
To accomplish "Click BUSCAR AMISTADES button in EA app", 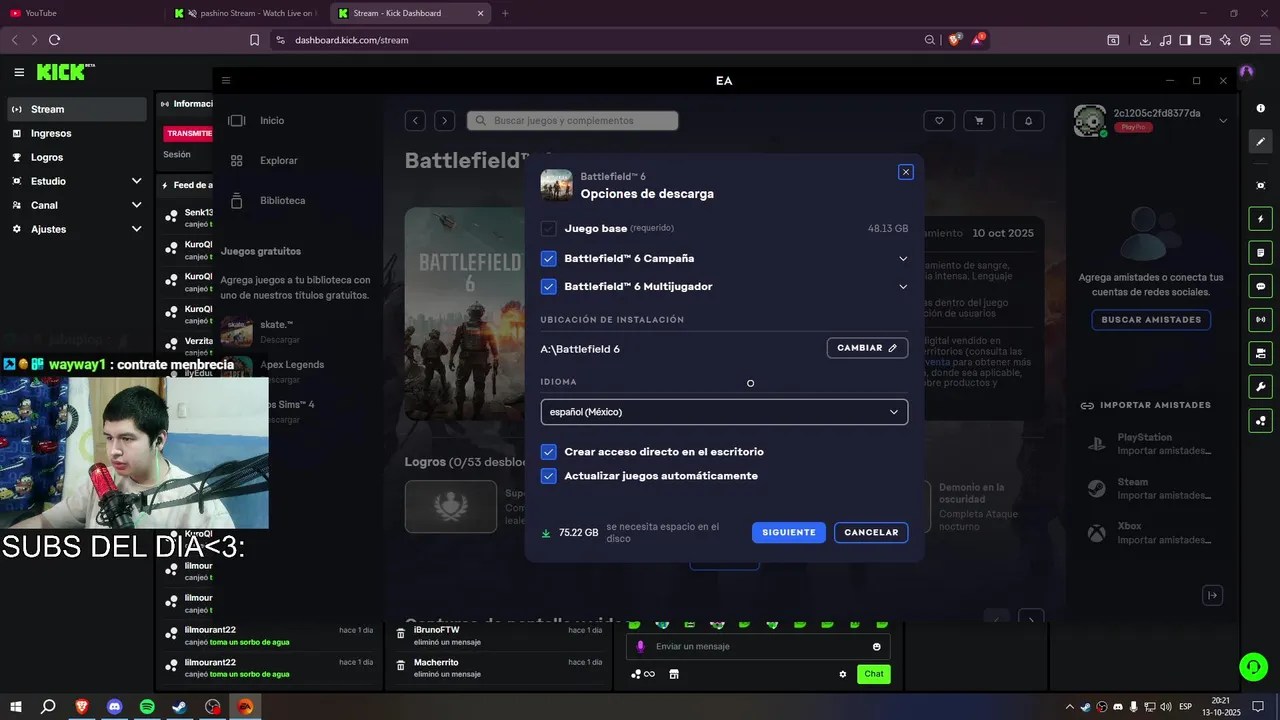I will coord(1151,320).
